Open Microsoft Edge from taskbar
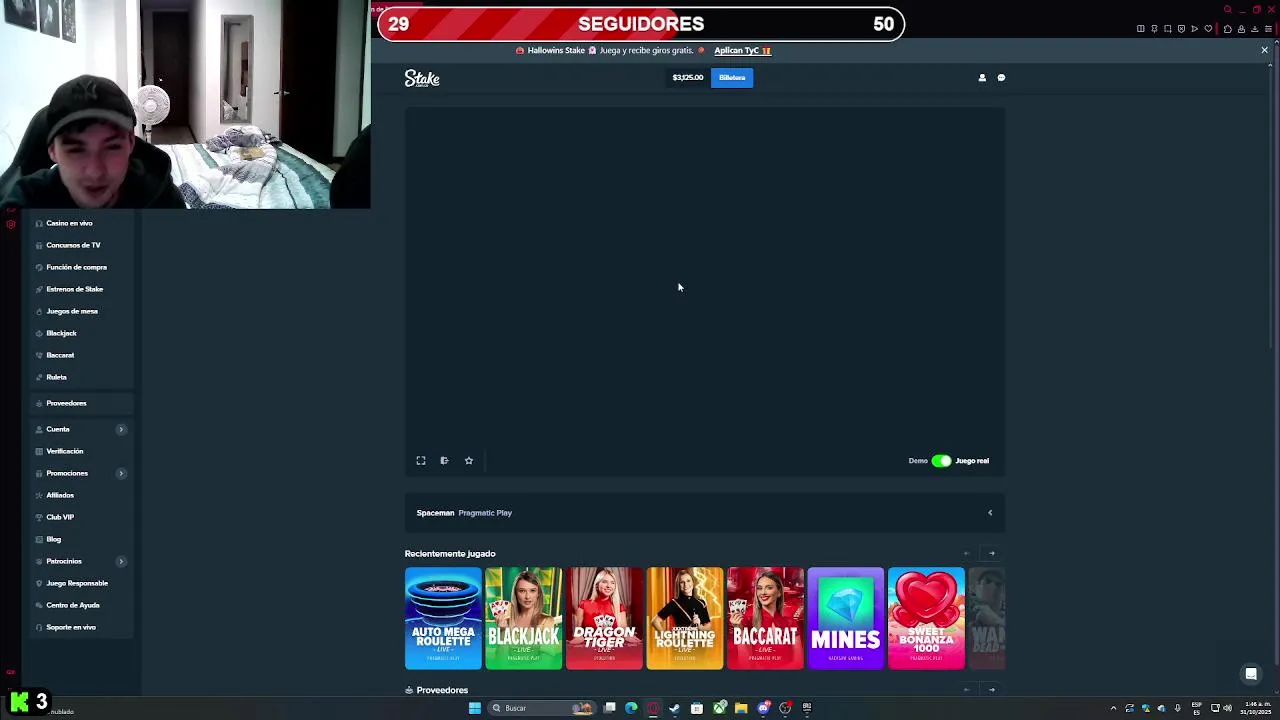1280x720 pixels. [631, 708]
